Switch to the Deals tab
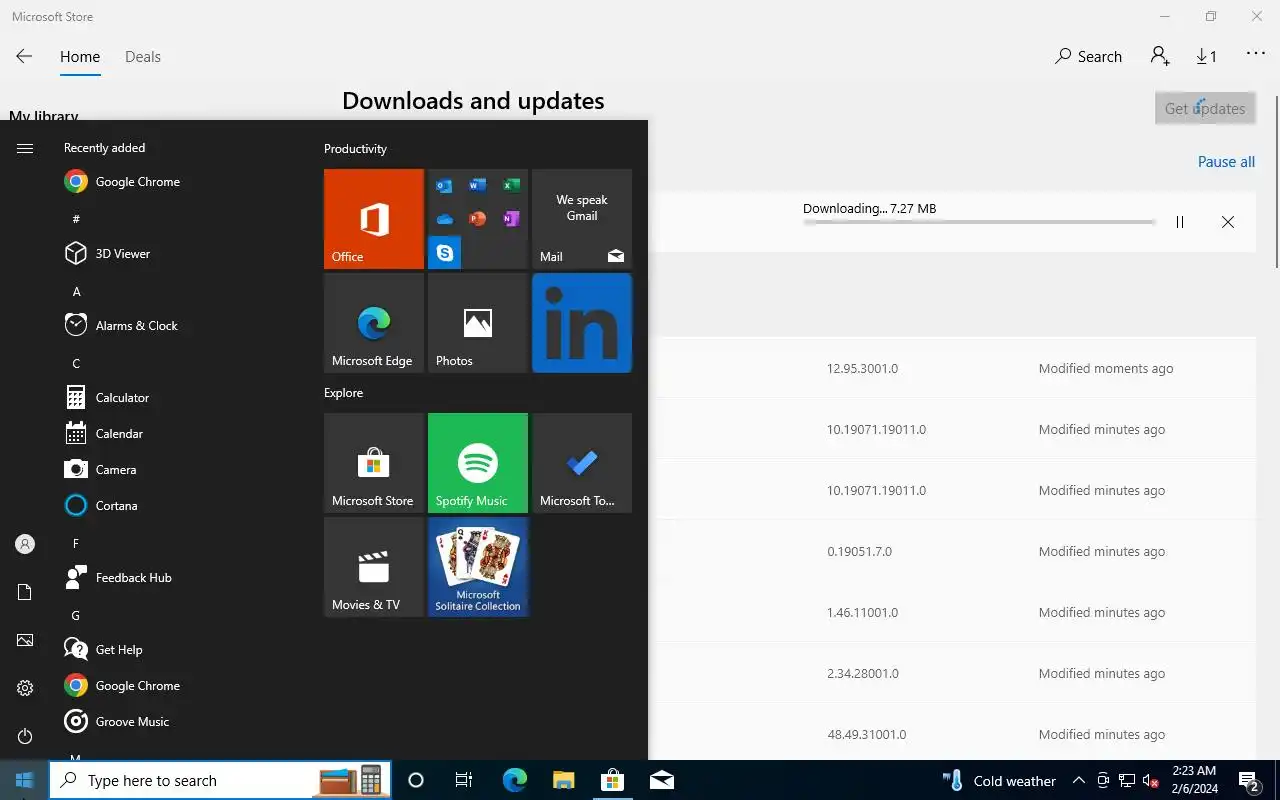 pos(143,57)
